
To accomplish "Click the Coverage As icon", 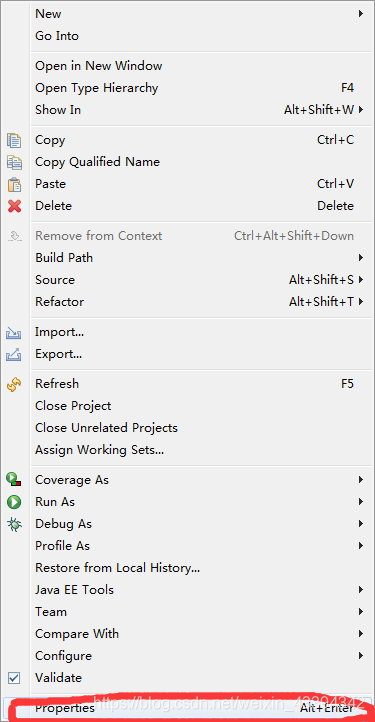I will click(14, 480).
